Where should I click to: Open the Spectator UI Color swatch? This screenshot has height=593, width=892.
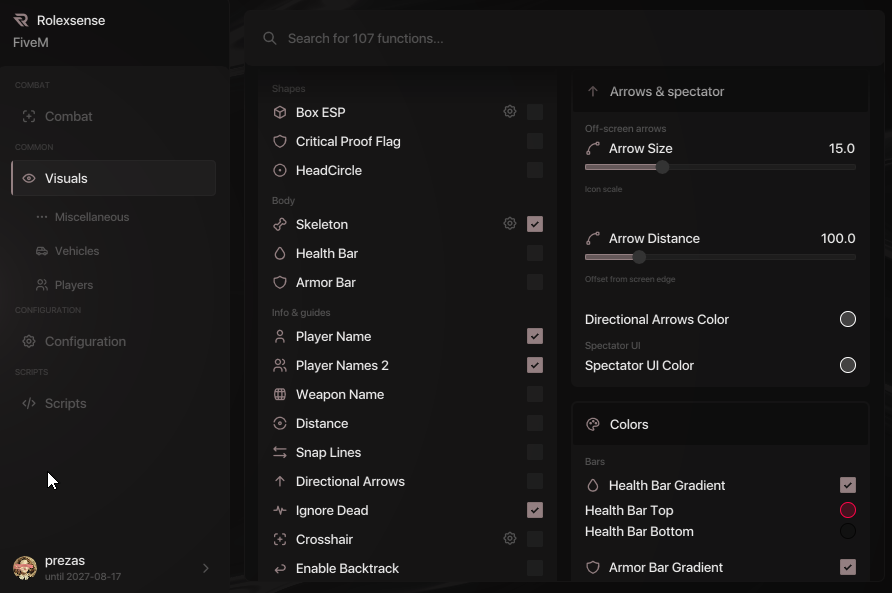click(x=848, y=365)
